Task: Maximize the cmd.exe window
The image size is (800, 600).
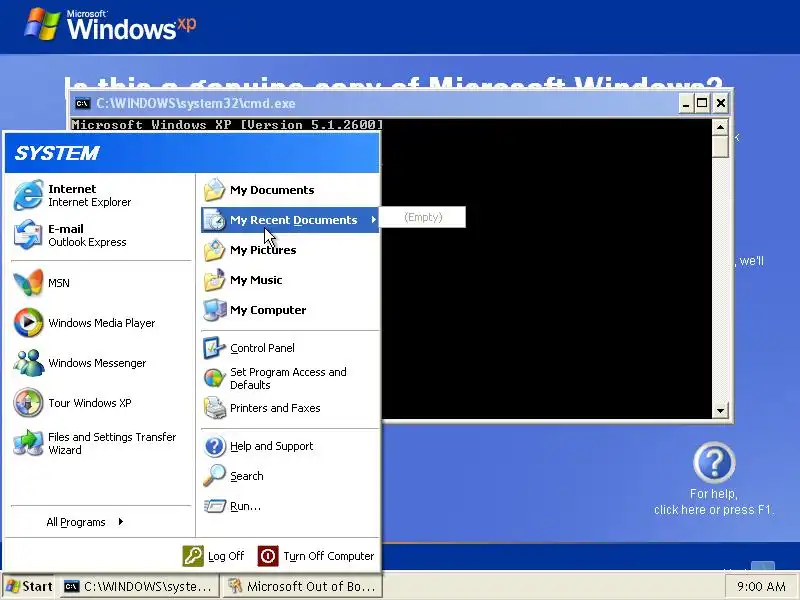Action: 702,104
